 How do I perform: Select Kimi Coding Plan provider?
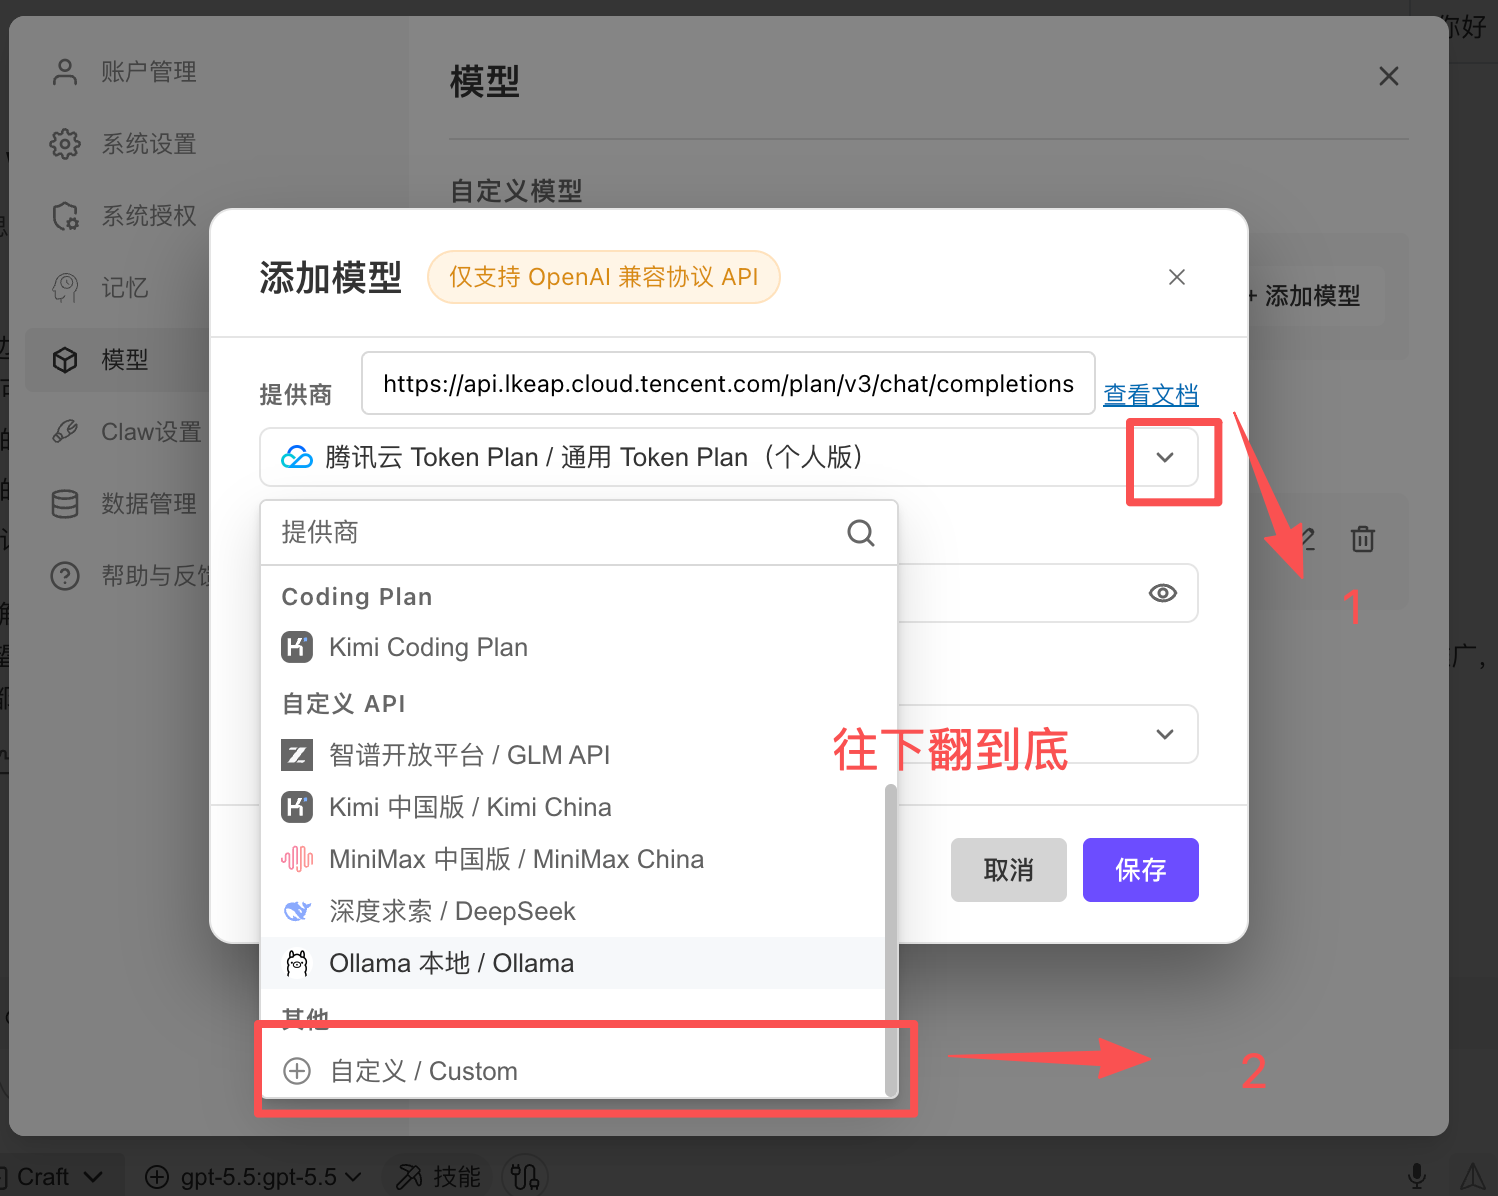tap(573, 647)
